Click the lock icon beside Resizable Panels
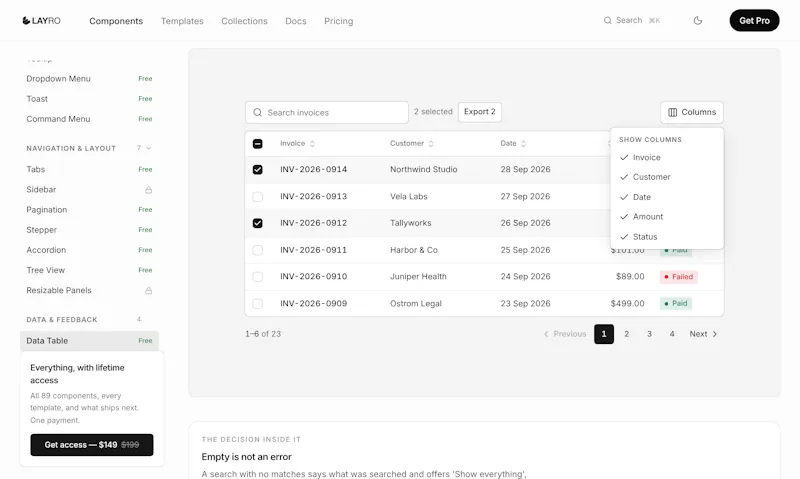The height and width of the screenshot is (479, 800). (x=148, y=291)
